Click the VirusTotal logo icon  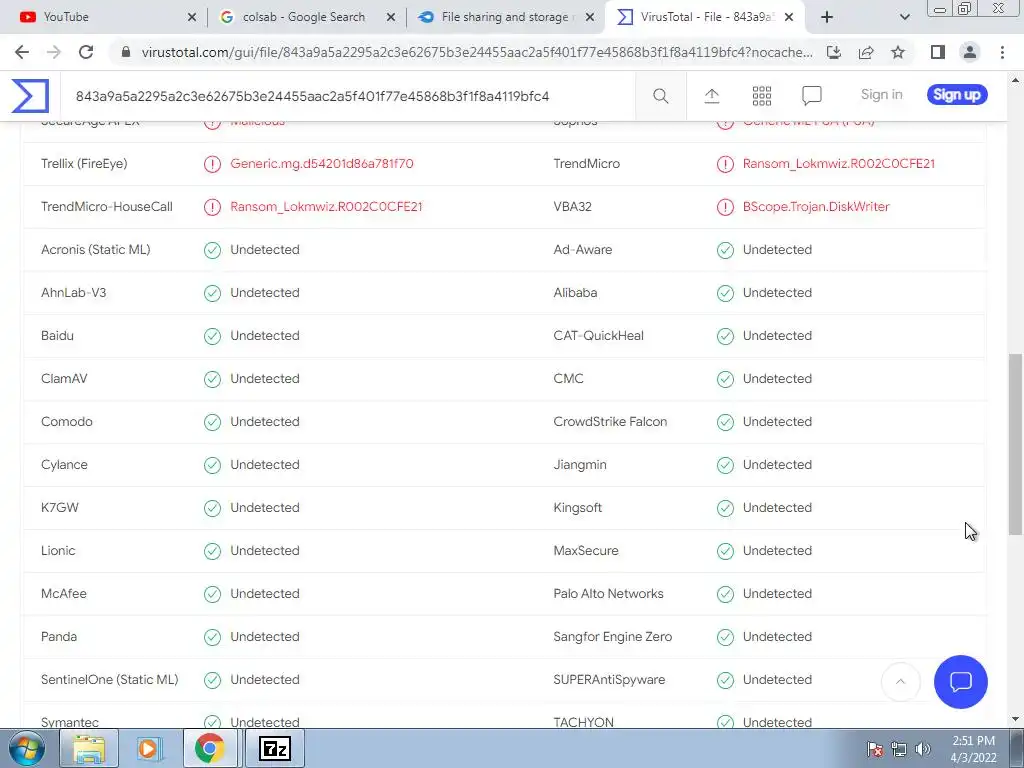click(30, 95)
